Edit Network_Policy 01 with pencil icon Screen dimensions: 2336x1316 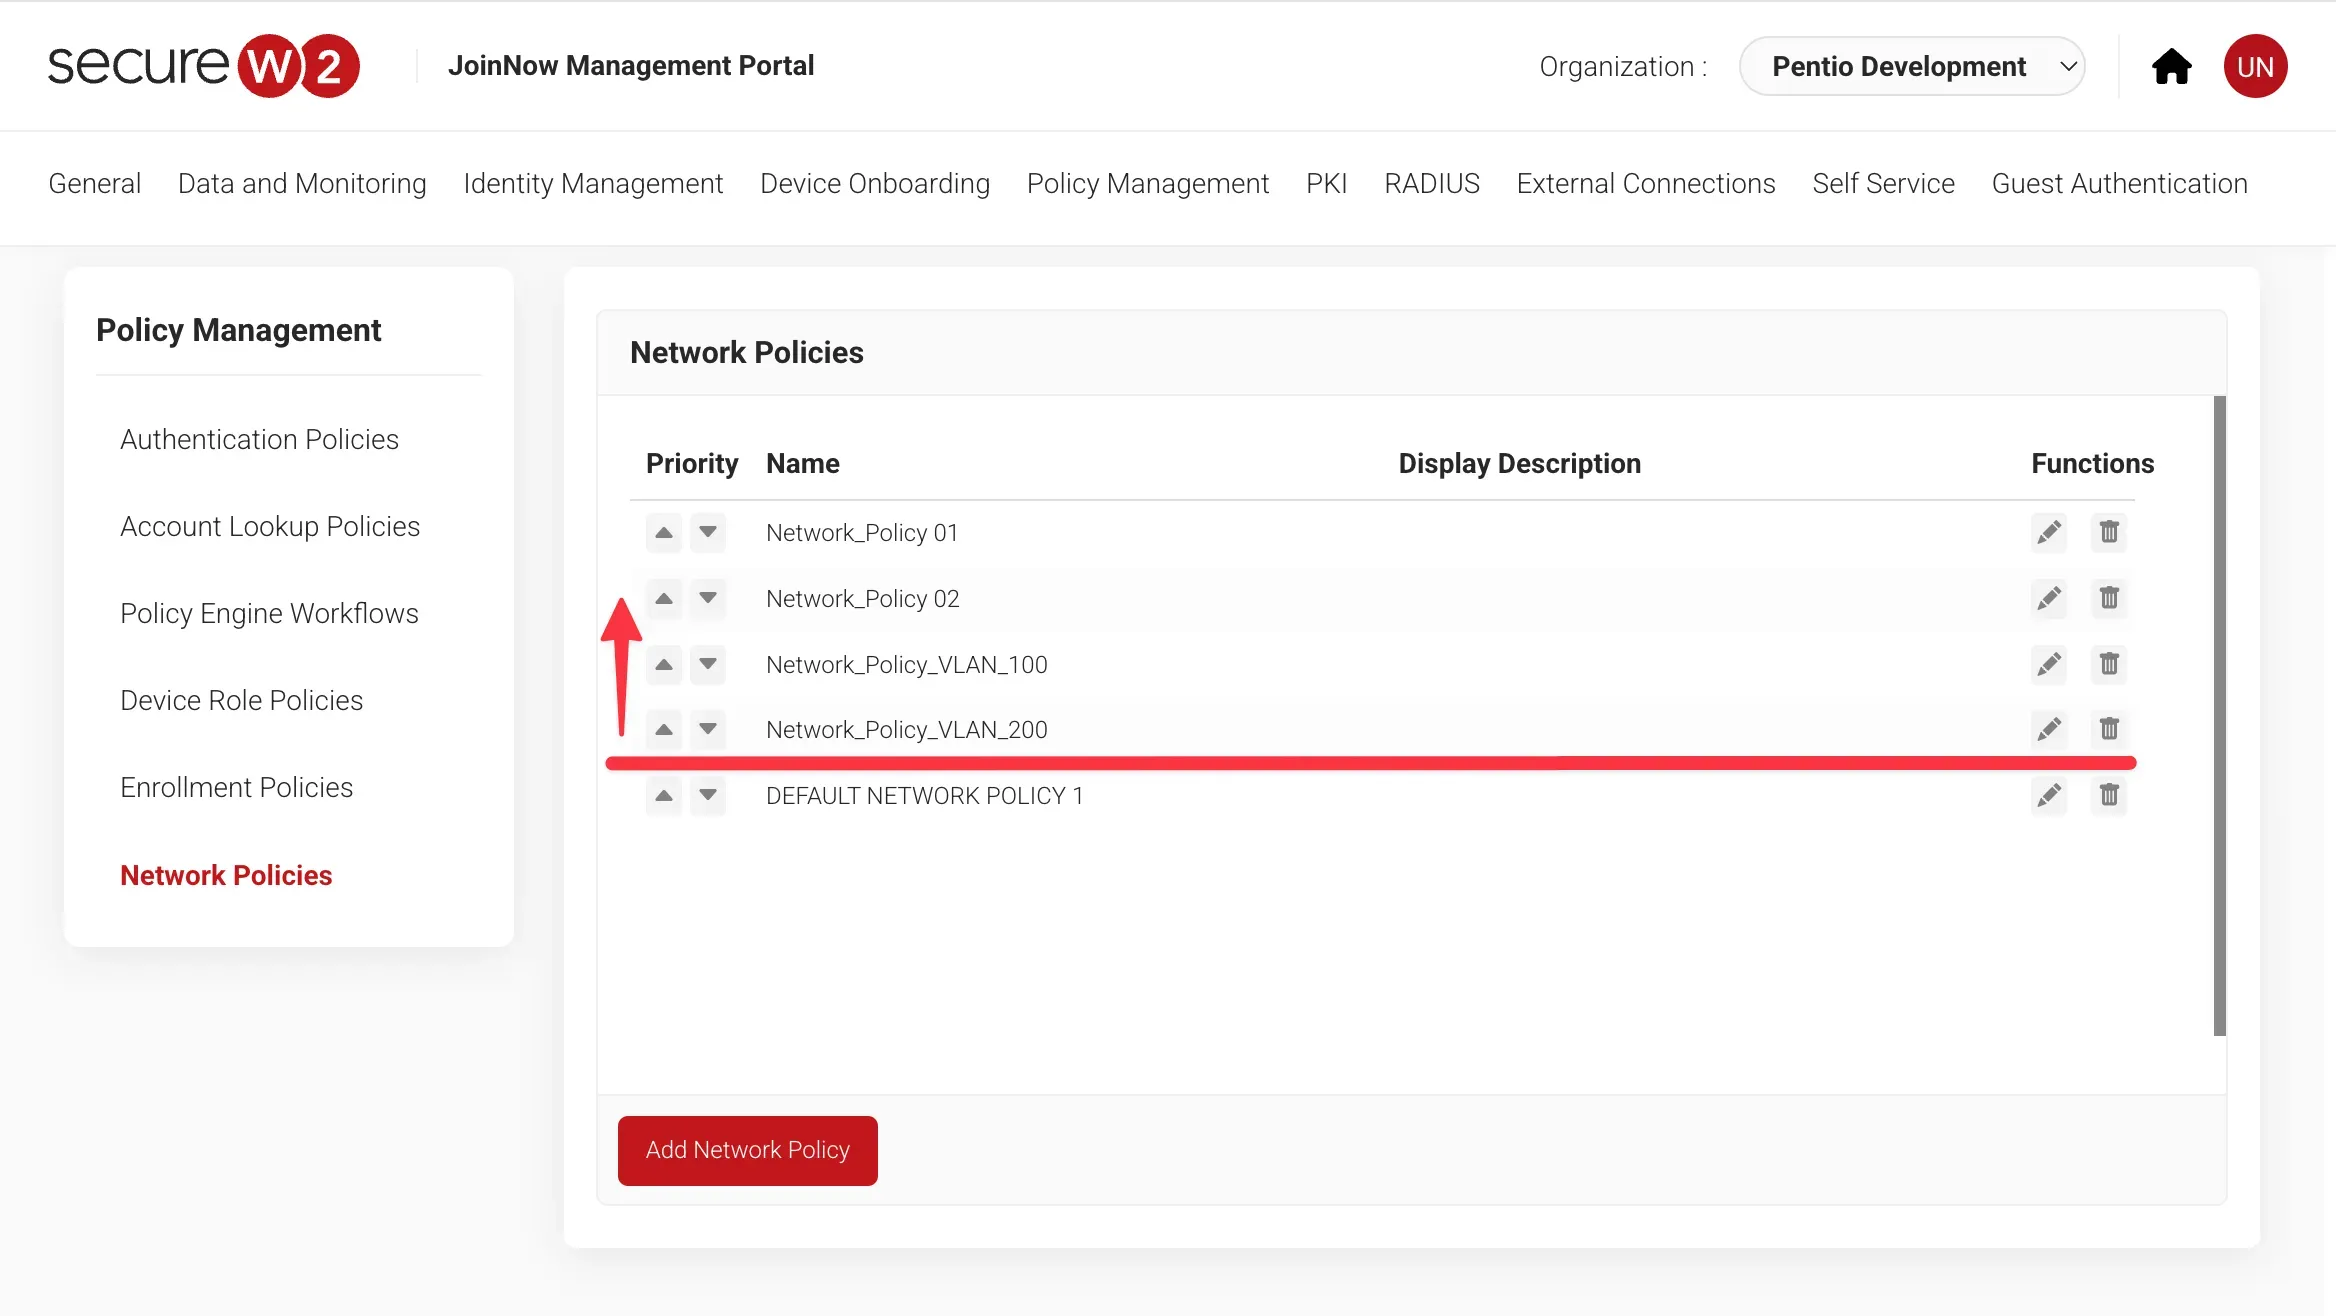coord(2049,532)
